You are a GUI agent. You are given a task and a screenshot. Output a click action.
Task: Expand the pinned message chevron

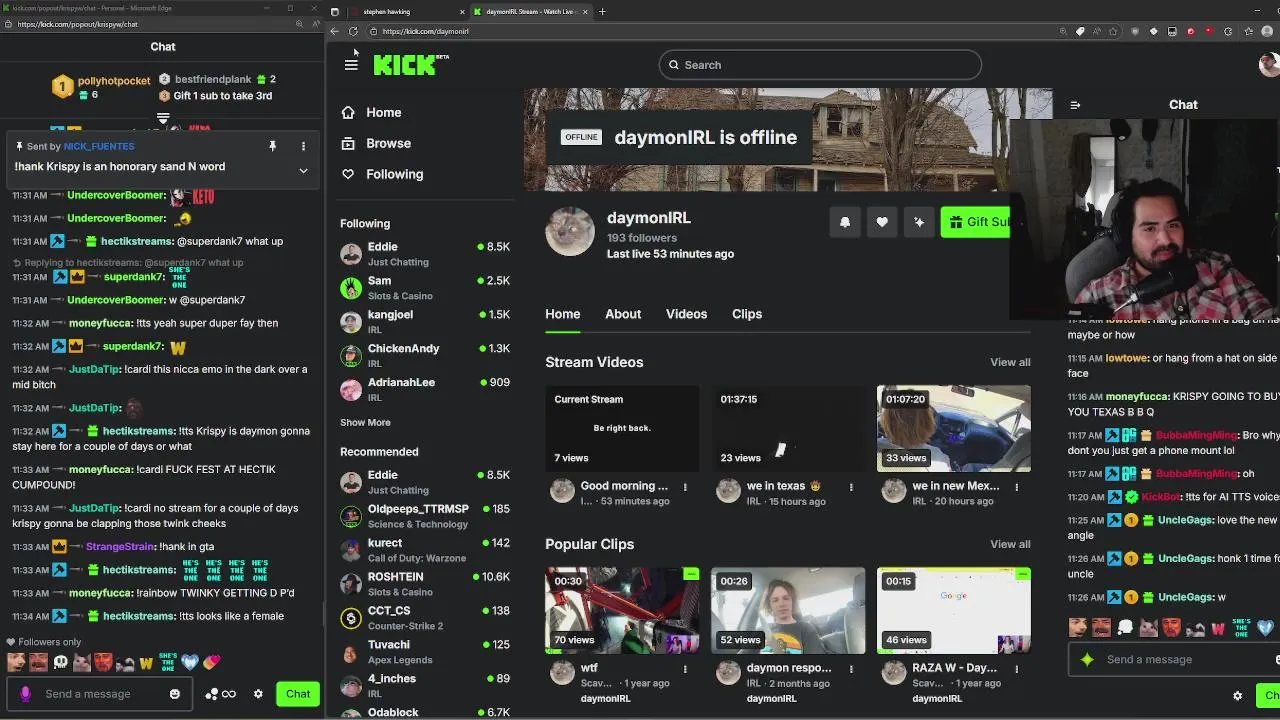coord(303,170)
